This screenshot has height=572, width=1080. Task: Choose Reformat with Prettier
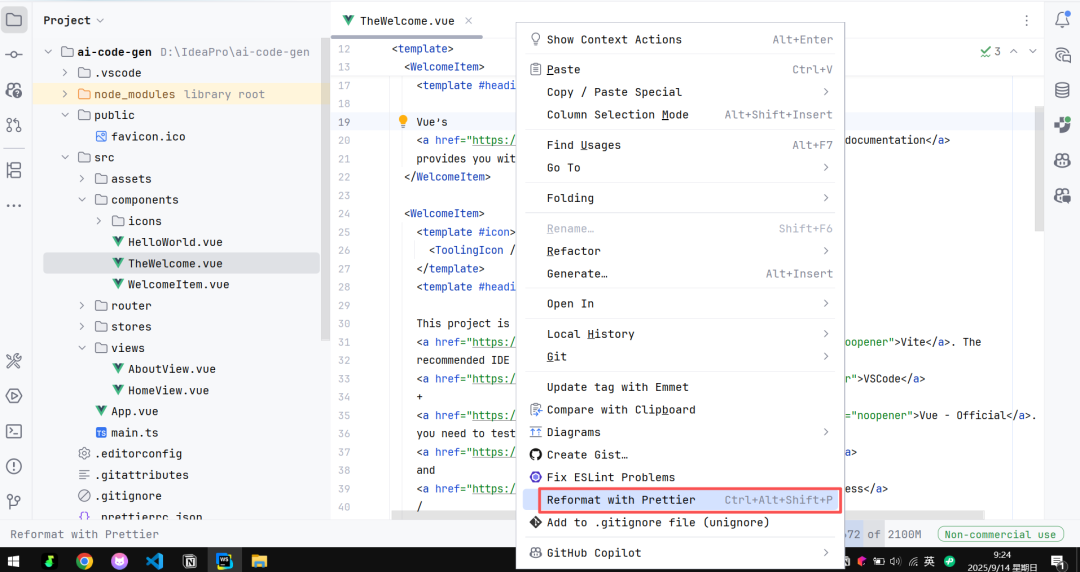click(681, 500)
